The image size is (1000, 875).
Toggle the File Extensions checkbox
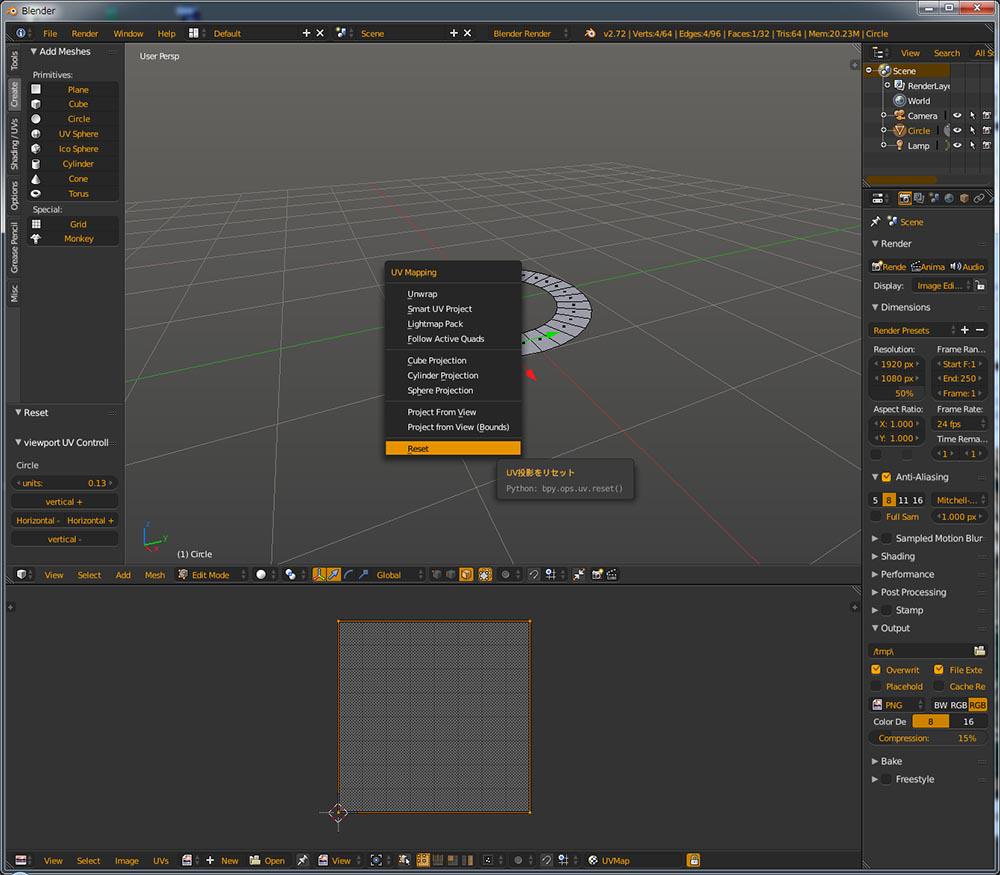[x=939, y=670]
